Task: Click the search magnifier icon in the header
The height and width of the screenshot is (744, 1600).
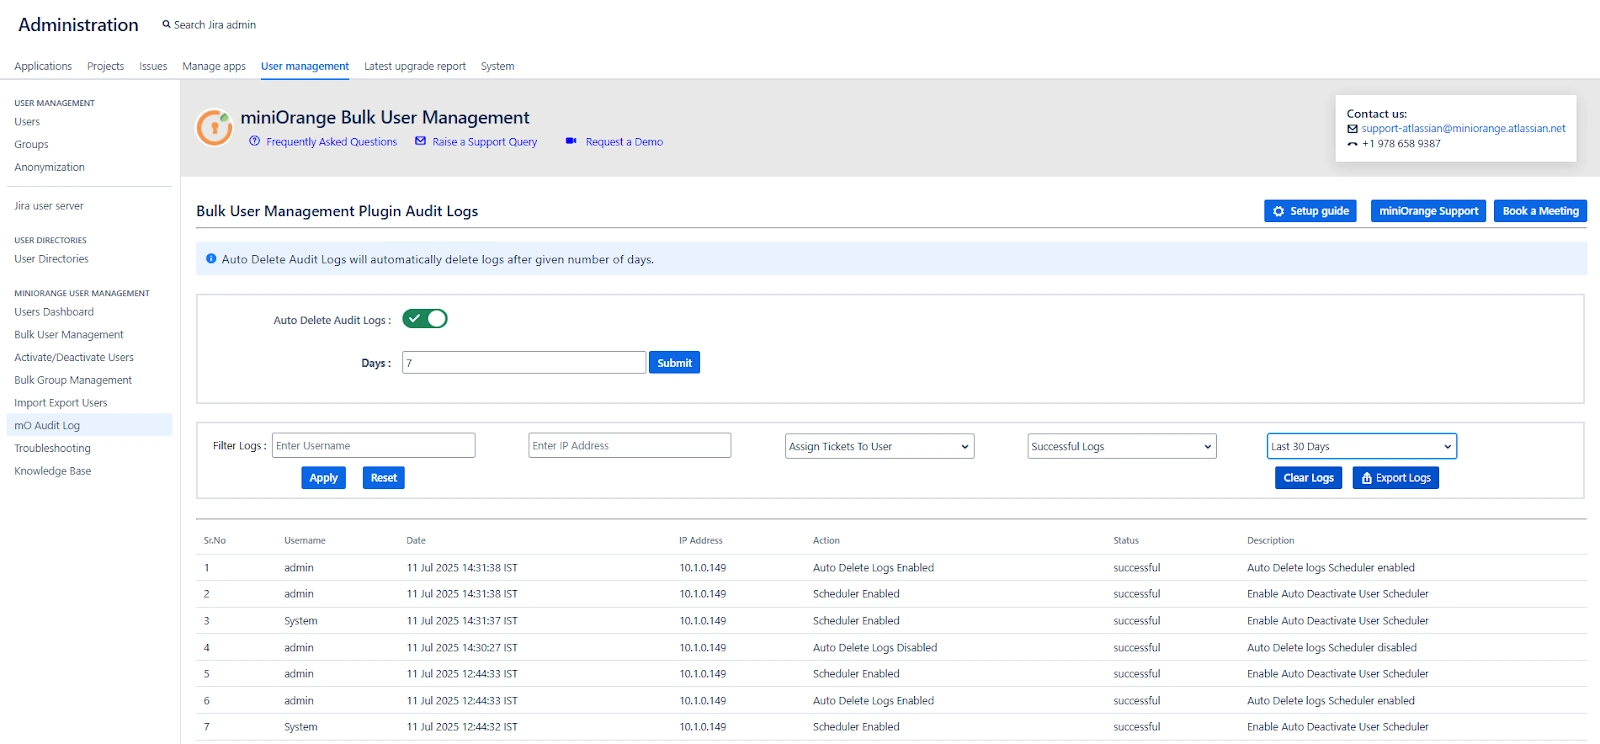Action: [x=166, y=24]
